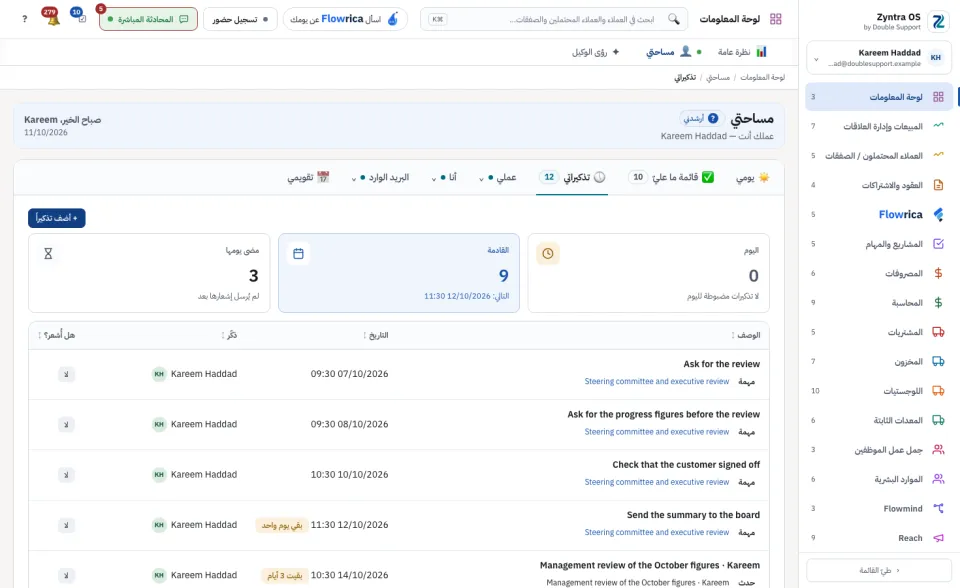Open المبيعات وإدارة العلاقات in the sidebar
This screenshot has height=588, width=960.
(879, 126)
